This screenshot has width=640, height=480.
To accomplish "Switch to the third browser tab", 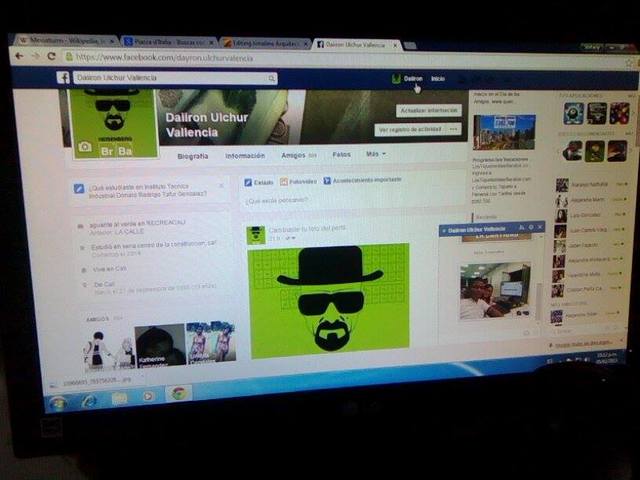I will pos(265,44).
